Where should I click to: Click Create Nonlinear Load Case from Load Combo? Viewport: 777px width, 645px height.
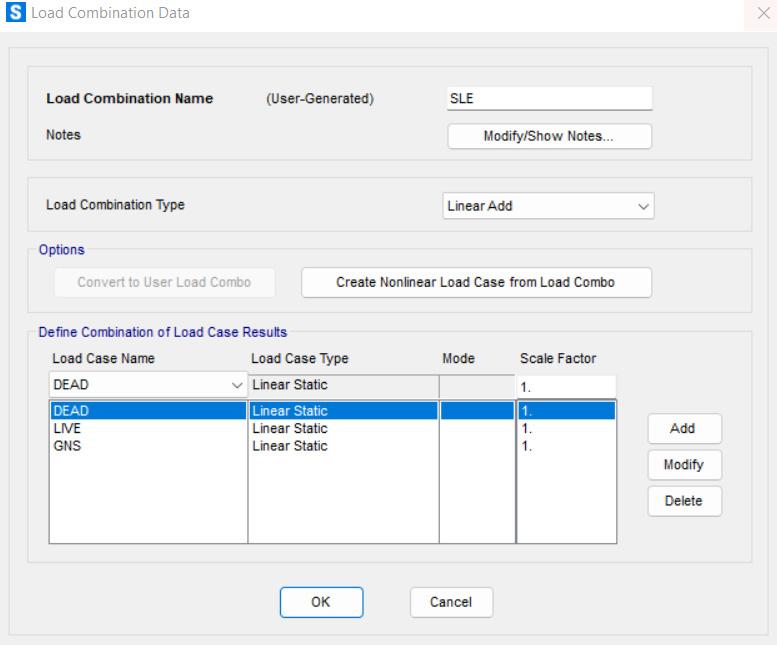(x=476, y=282)
